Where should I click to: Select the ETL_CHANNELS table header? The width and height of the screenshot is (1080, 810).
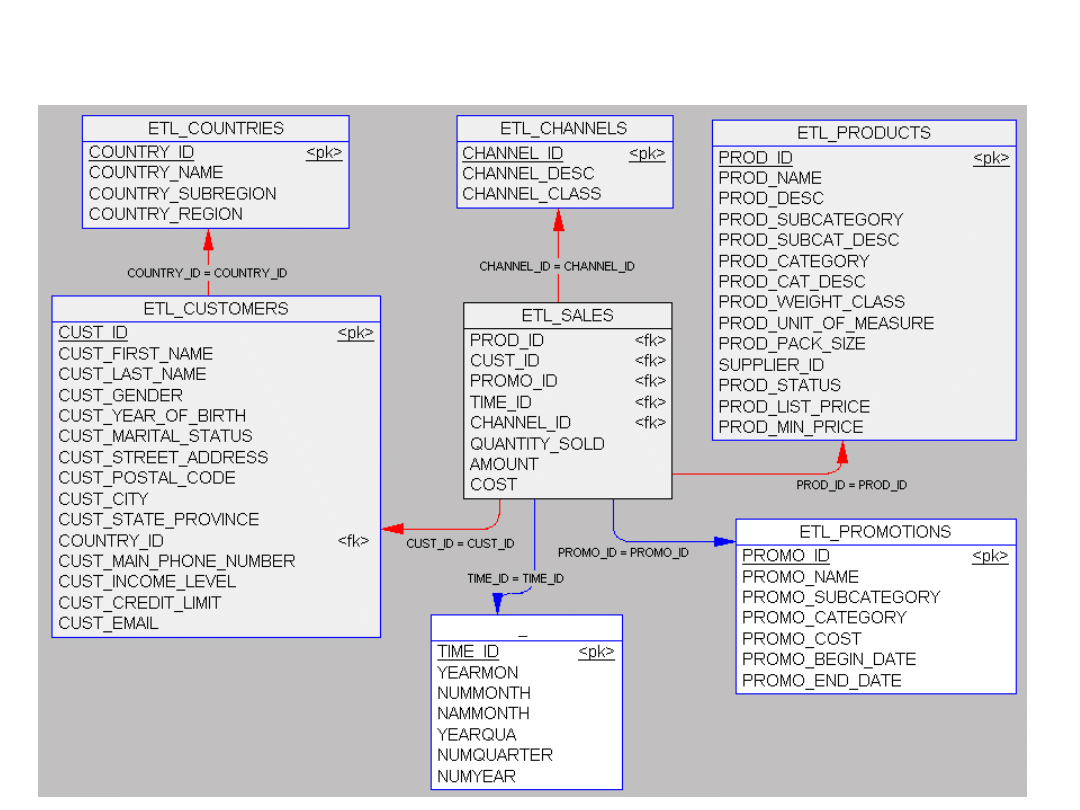564,128
